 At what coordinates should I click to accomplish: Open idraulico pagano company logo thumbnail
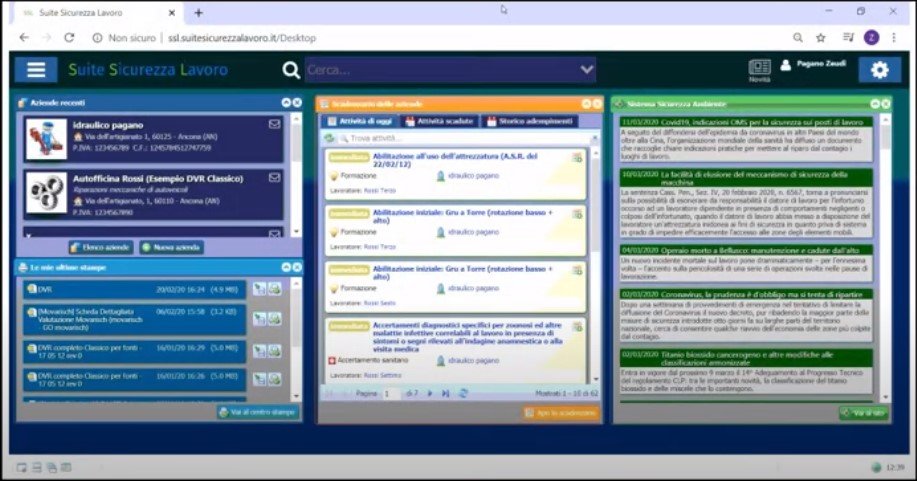[x=46, y=140]
